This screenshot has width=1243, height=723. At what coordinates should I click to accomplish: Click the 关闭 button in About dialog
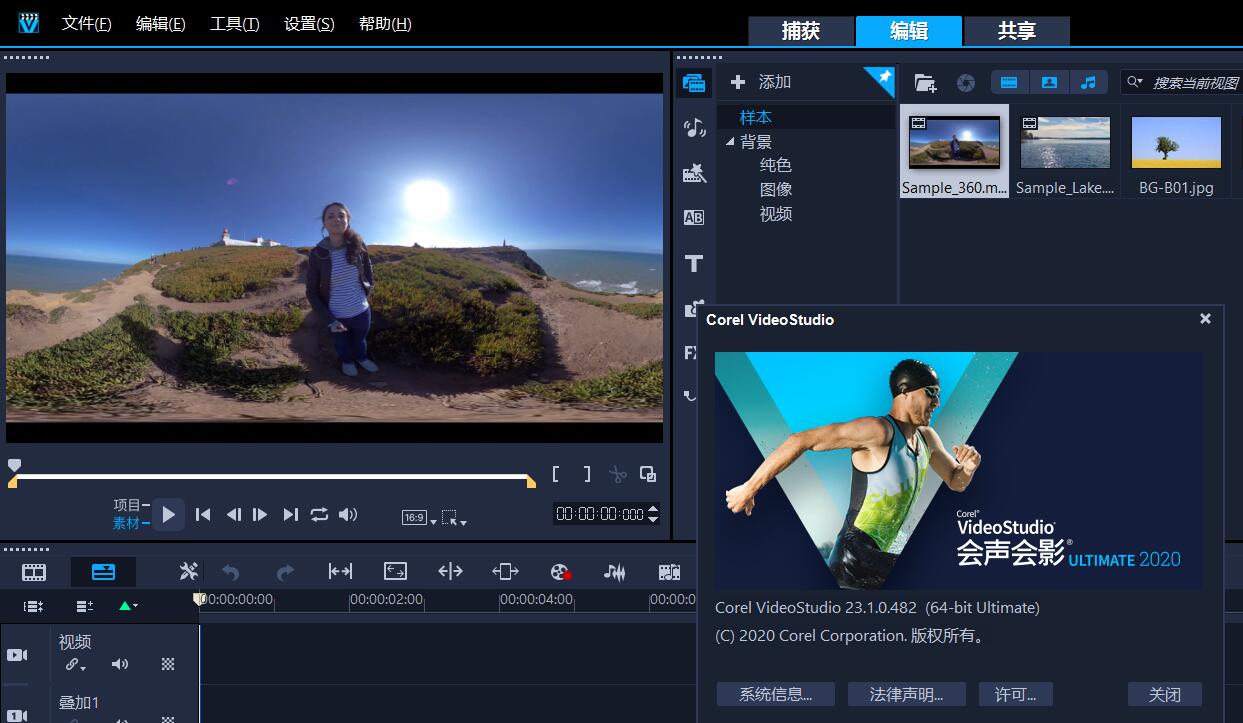click(x=1165, y=694)
